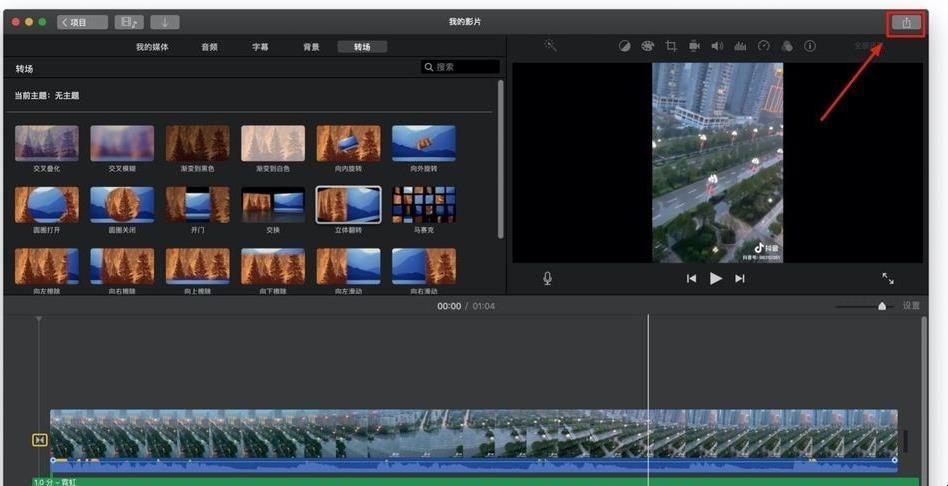This screenshot has height=486, width=948.
Task: Open the color balance adjustment icon
Action: coord(625,46)
